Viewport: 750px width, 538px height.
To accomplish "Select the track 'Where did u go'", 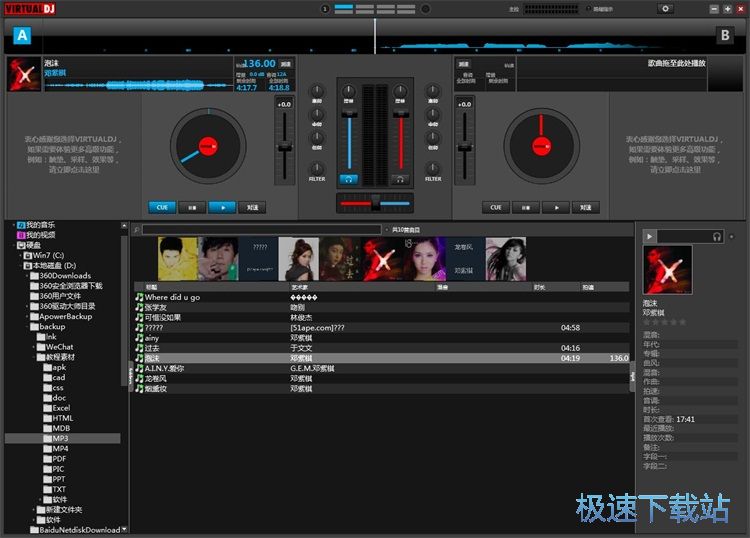I will 381,297.
